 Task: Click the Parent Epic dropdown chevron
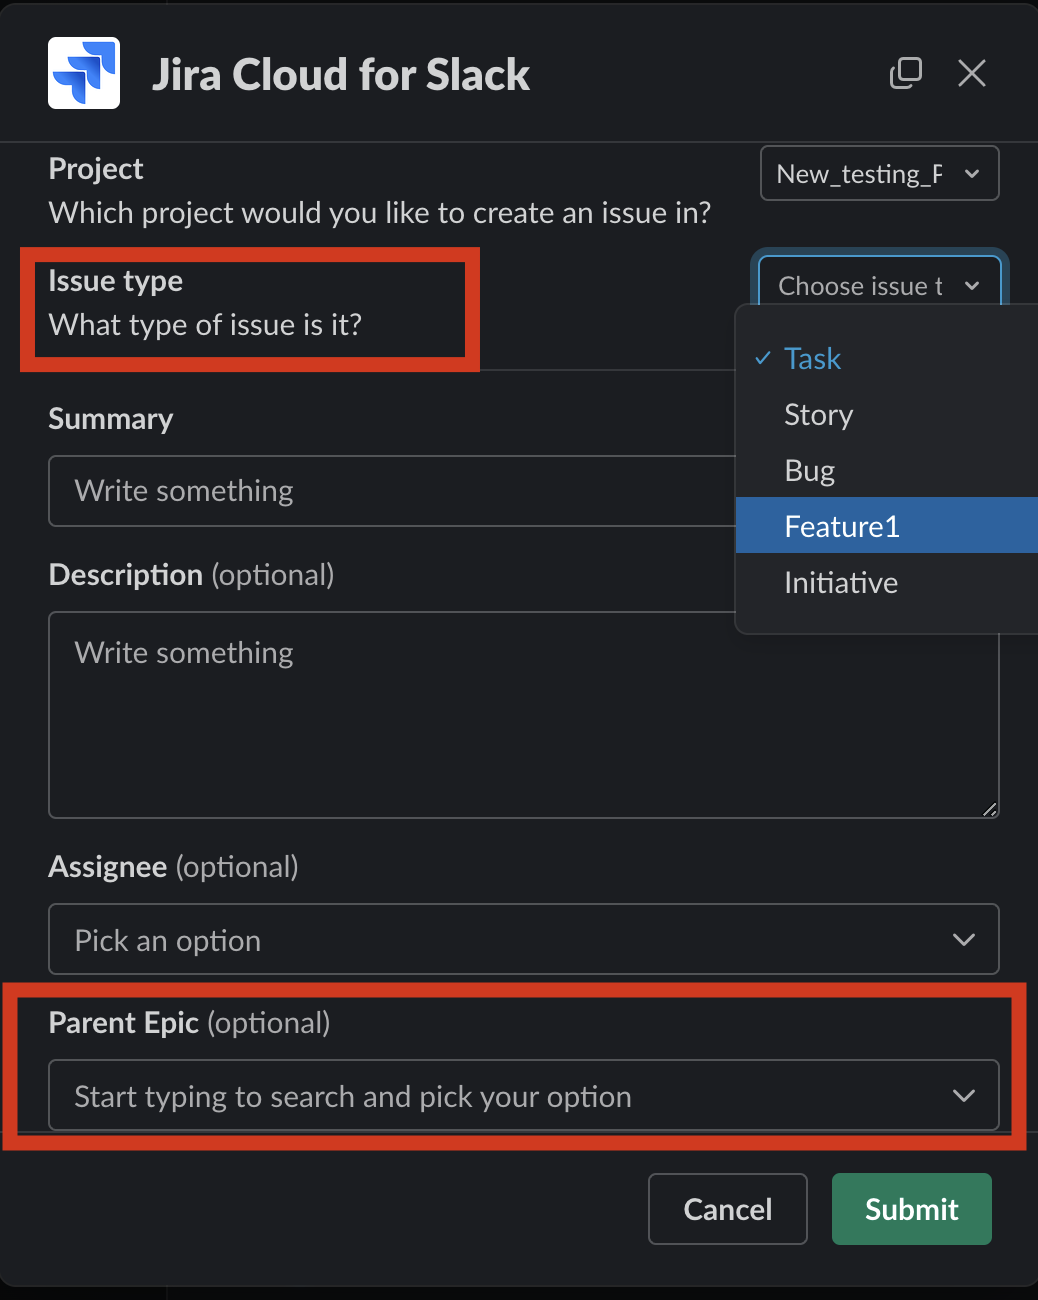click(x=963, y=1095)
